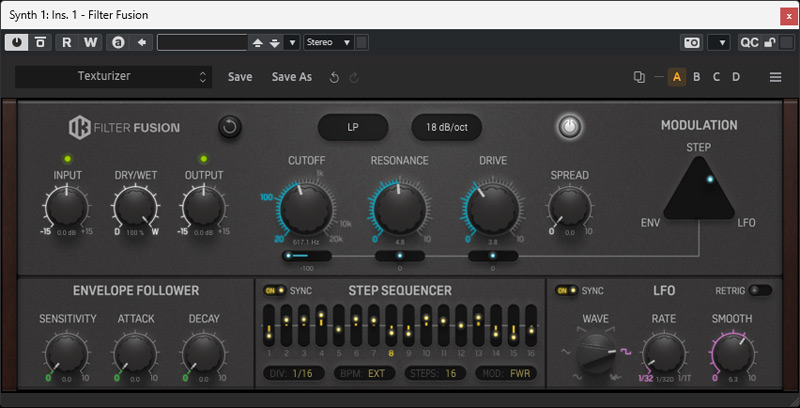Click the bypass effect button
The image size is (800, 408).
tap(40, 42)
